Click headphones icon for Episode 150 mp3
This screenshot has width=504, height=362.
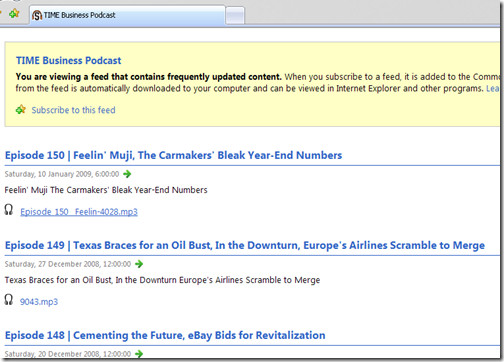(9, 210)
